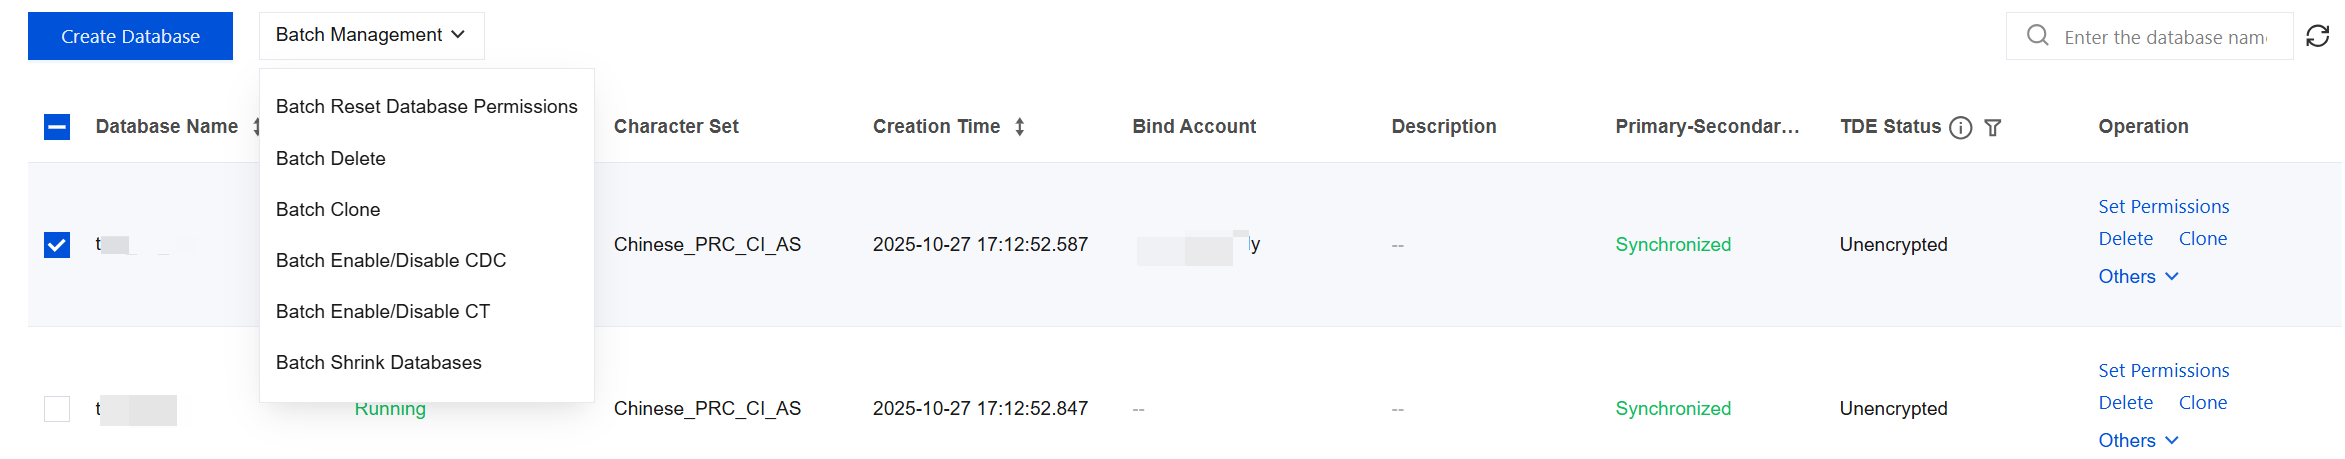Check the second database row checkbox
The width and height of the screenshot is (2345, 459).
(x=57, y=409)
